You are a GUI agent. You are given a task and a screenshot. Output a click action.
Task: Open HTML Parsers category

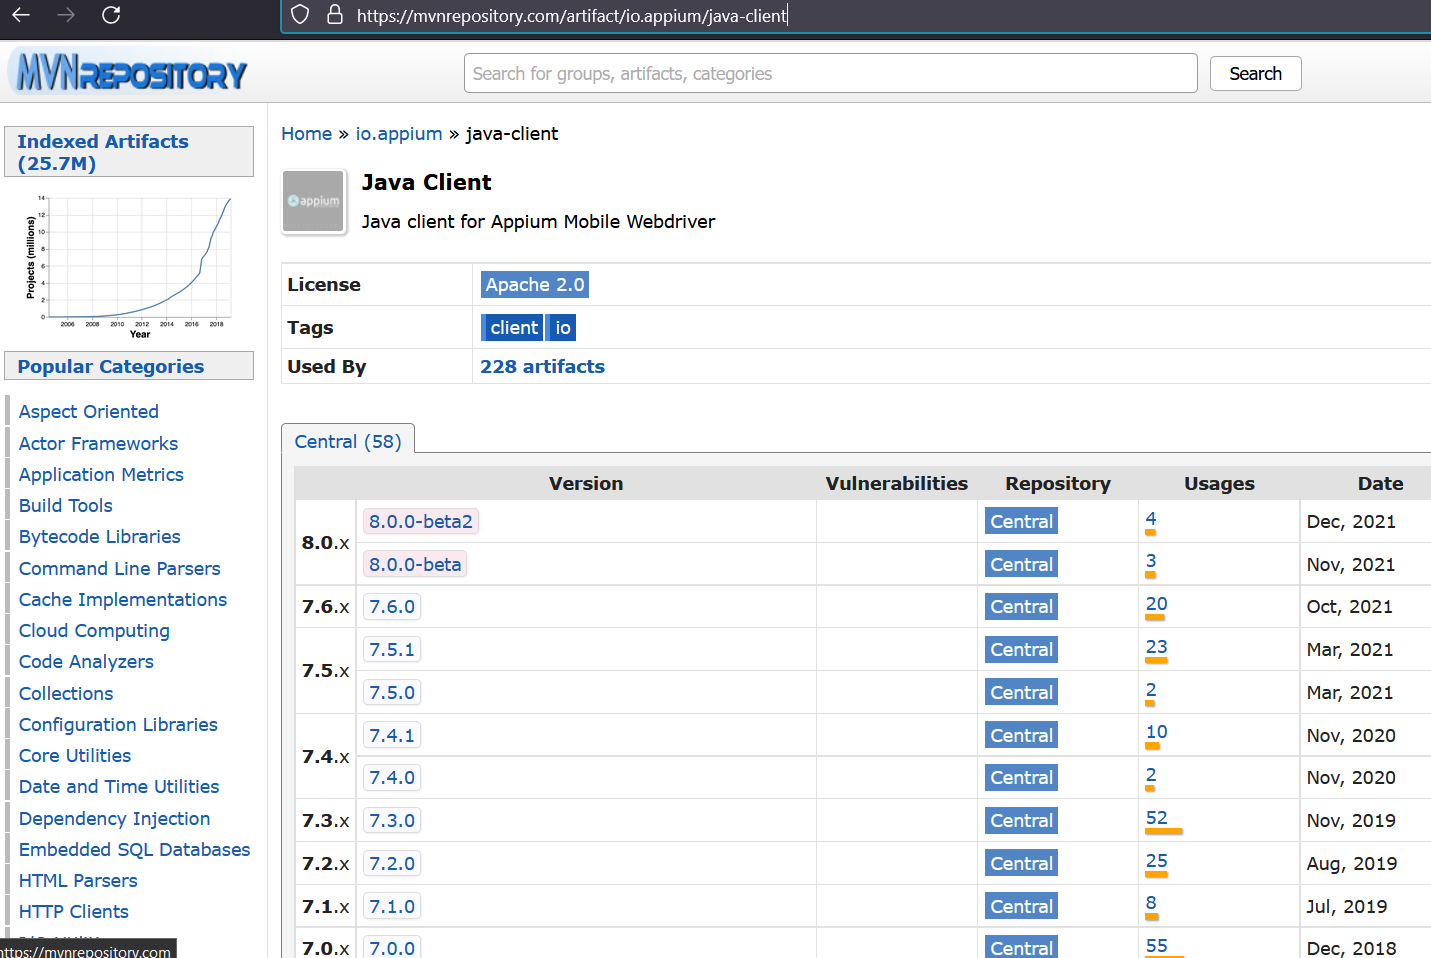click(78, 881)
